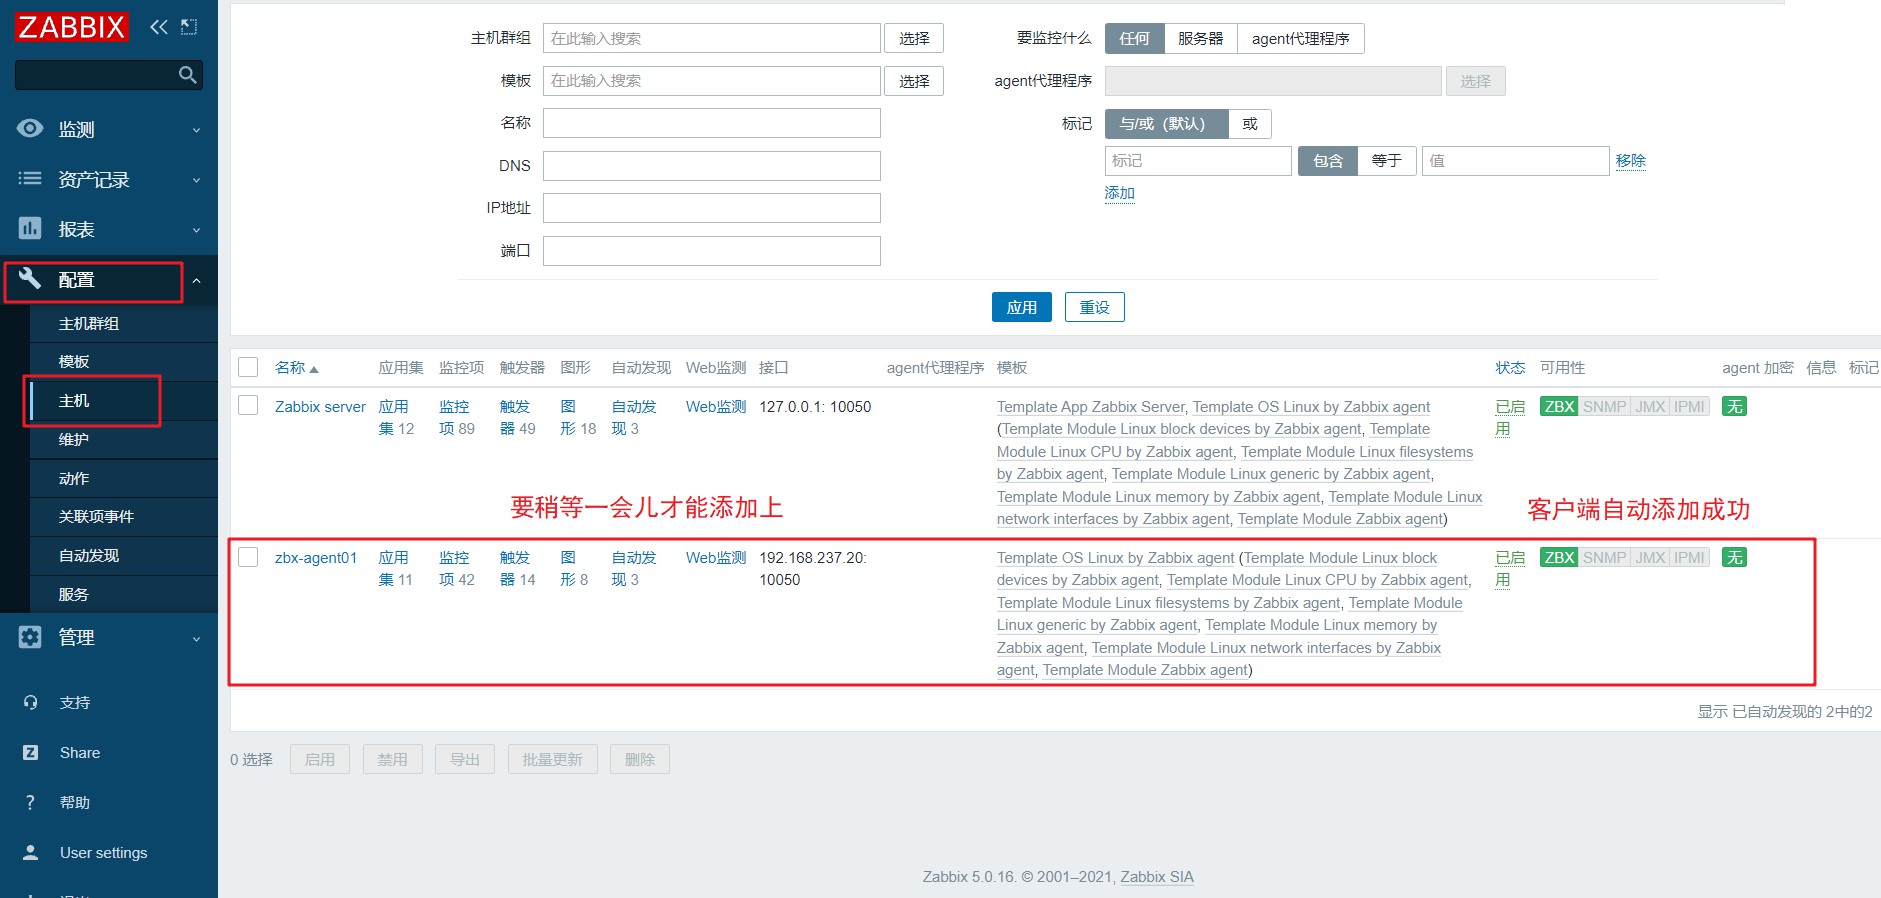Click the person icon for User settings
Viewport: 1881px width, 898px height.
(30, 852)
